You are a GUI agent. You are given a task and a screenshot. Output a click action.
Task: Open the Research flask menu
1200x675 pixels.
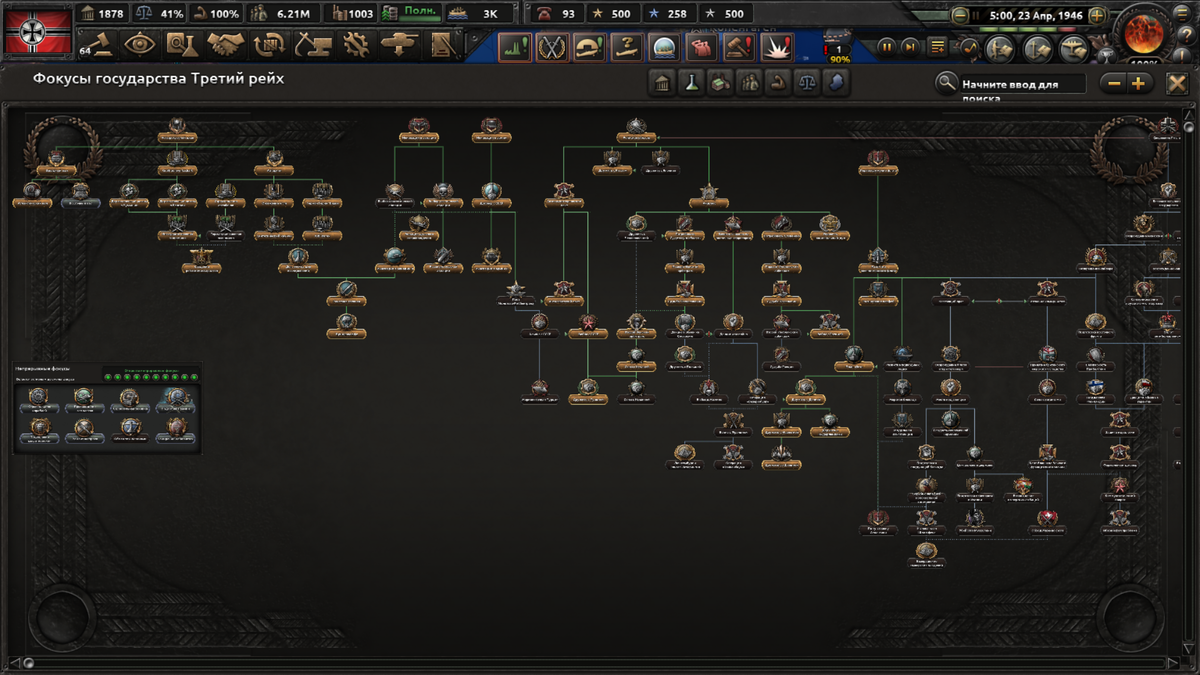point(184,45)
